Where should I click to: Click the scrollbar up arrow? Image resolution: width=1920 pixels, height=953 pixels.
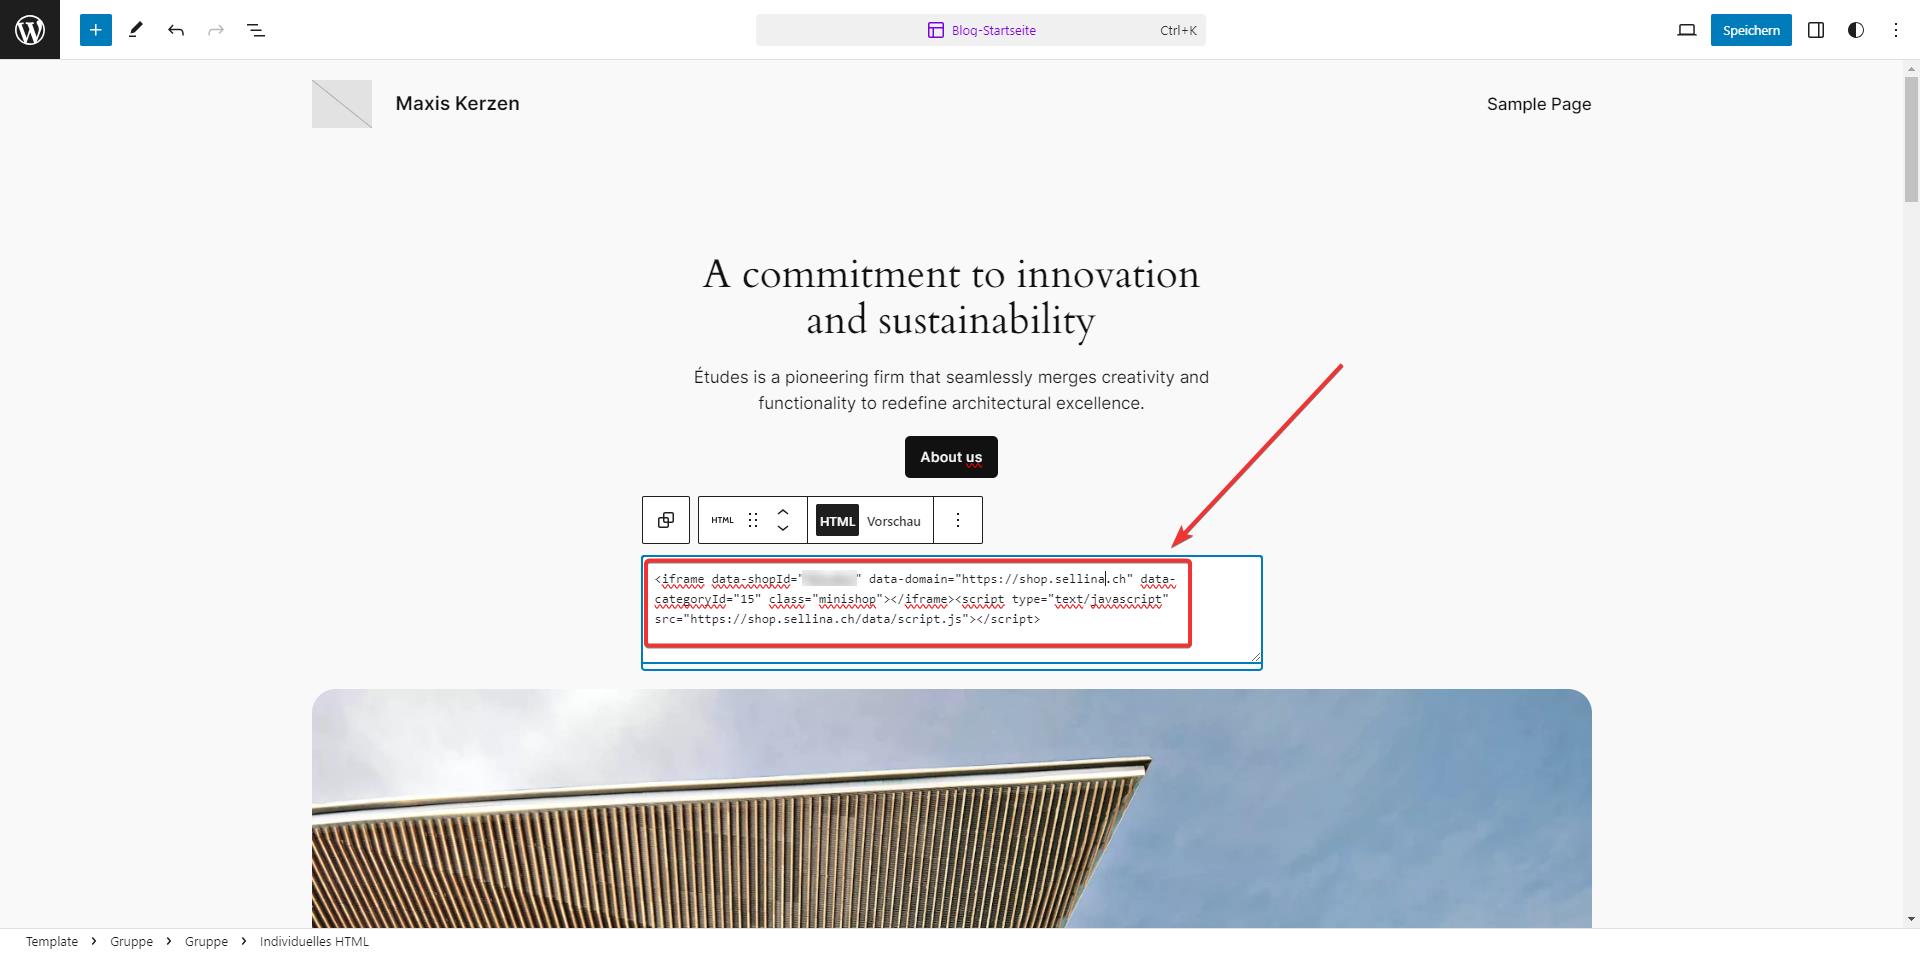pos(1911,68)
